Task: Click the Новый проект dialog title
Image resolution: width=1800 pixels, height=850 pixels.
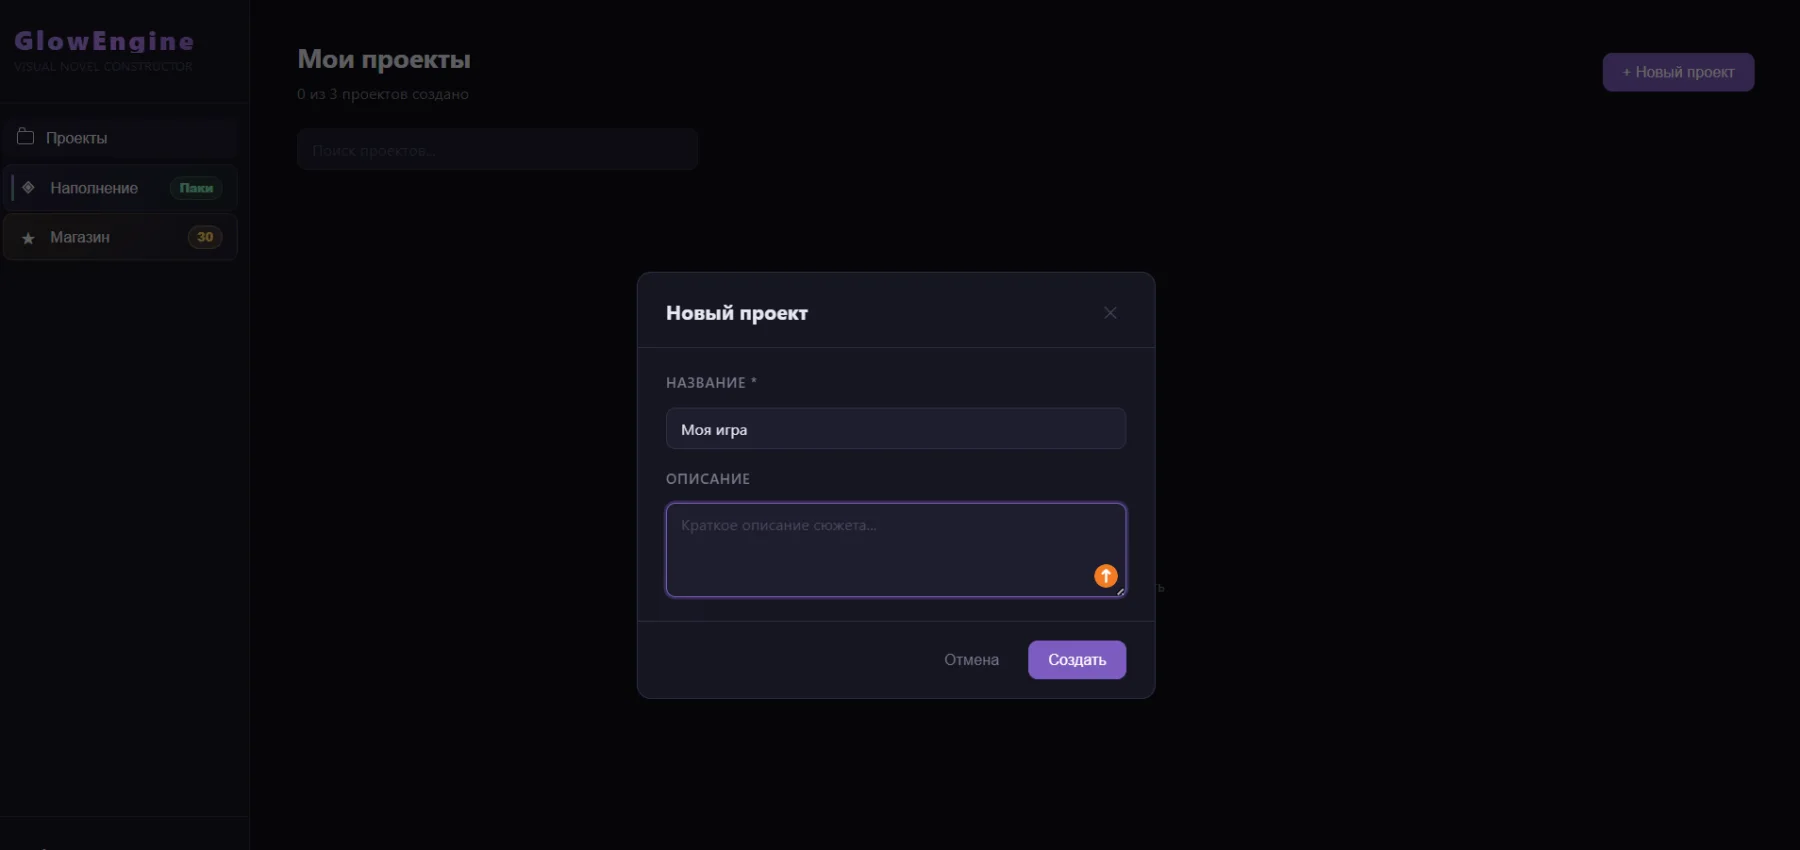Action: click(x=737, y=313)
